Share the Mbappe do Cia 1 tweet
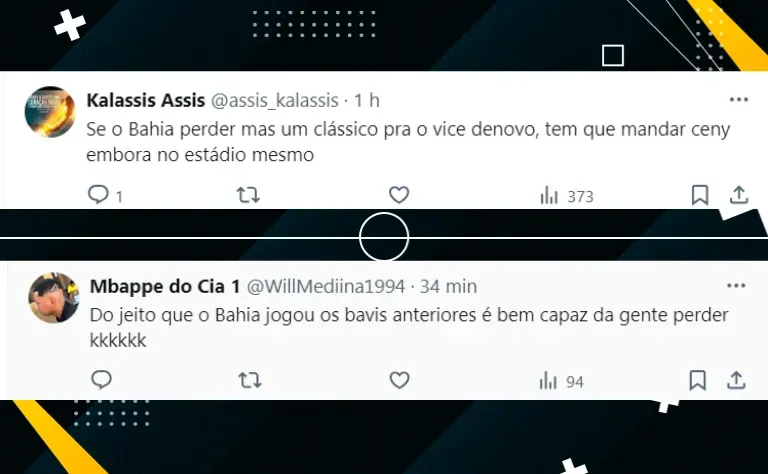Image resolution: width=768 pixels, height=474 pixels. [736, 380]
